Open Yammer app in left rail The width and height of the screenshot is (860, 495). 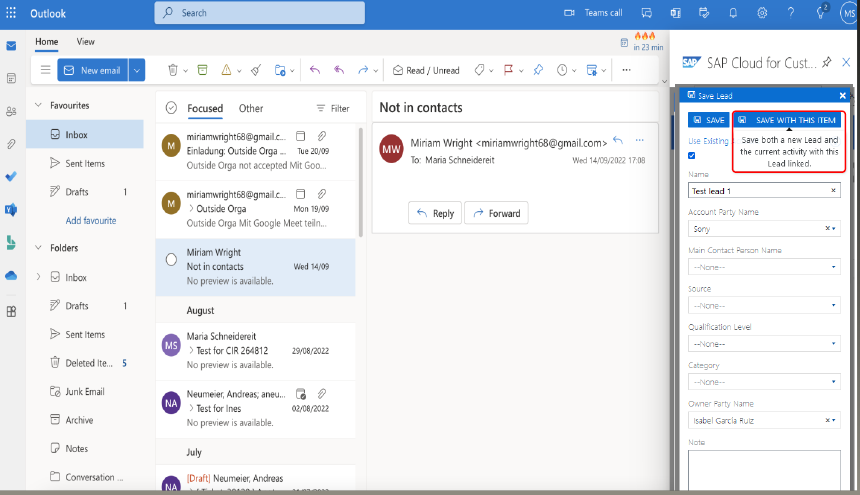(11, 209)
